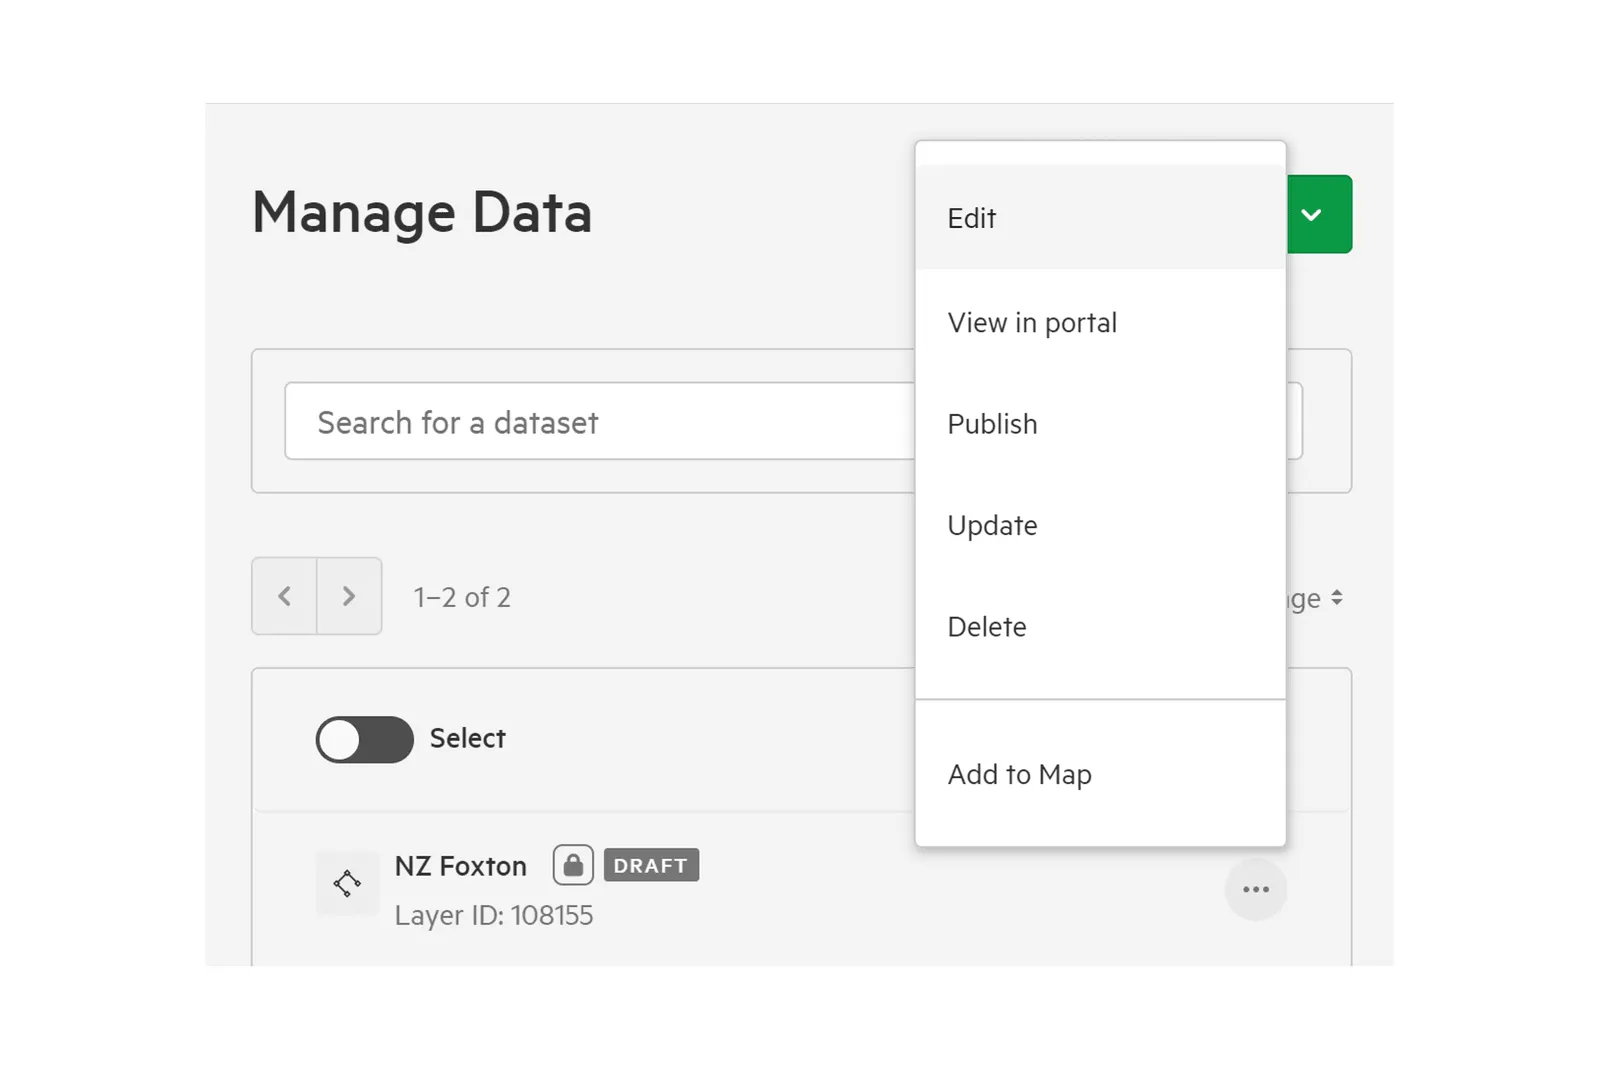The image size is (1600, 1084).
Task: Click the DRAFT badge on NZ Foxton
Action: pyautogui.click(x=651, y=865)
